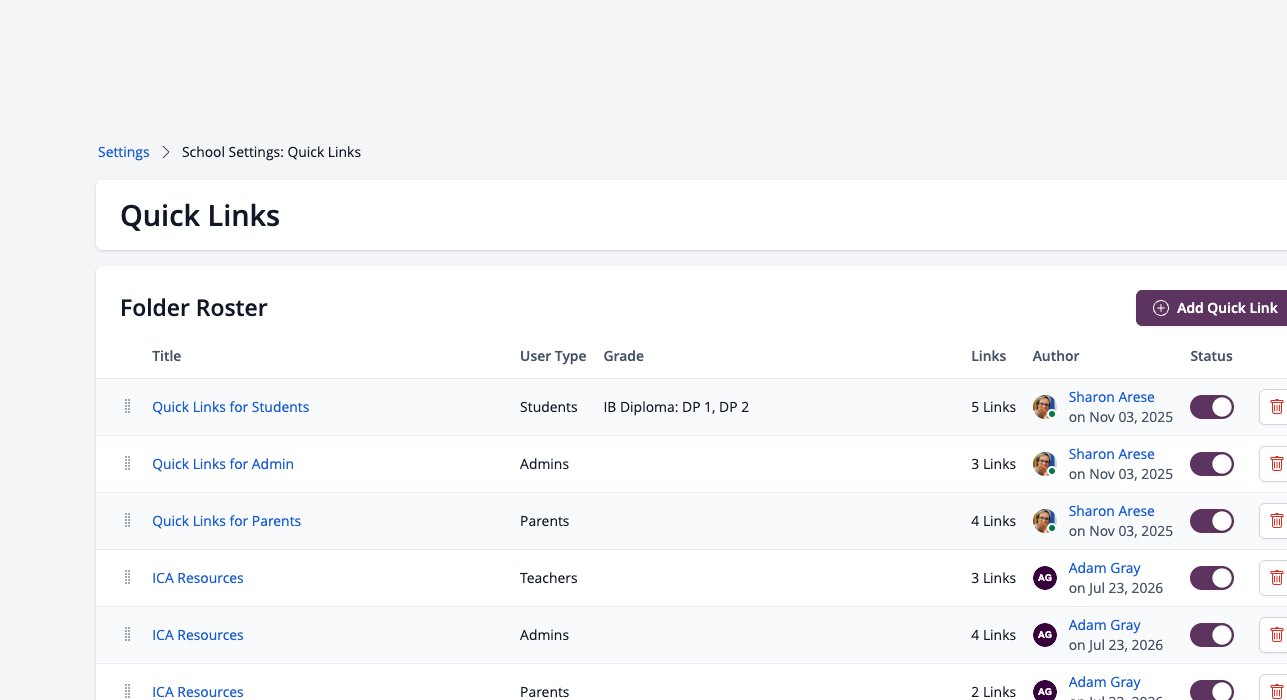Click the 'Folder Roster' heading
The image size is (1287, 700).
click(194, 308)
